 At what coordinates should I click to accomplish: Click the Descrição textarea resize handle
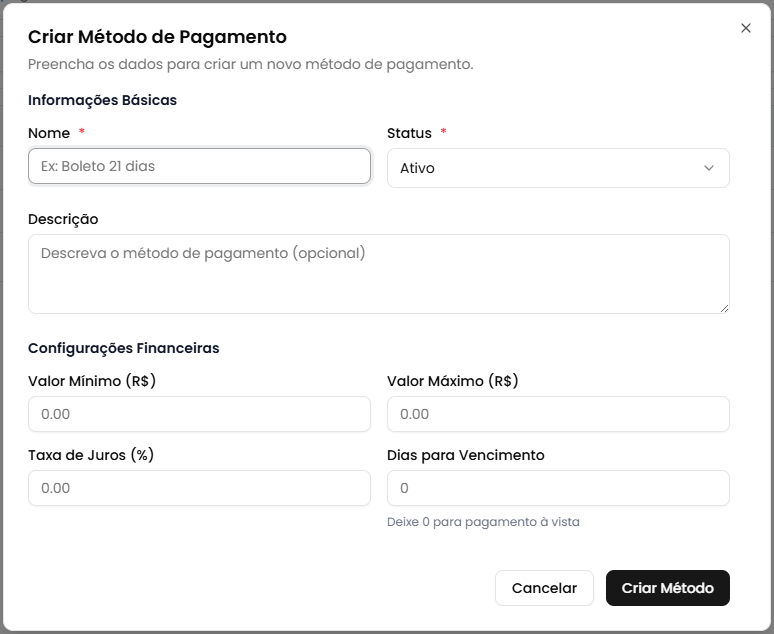(724, 308)
